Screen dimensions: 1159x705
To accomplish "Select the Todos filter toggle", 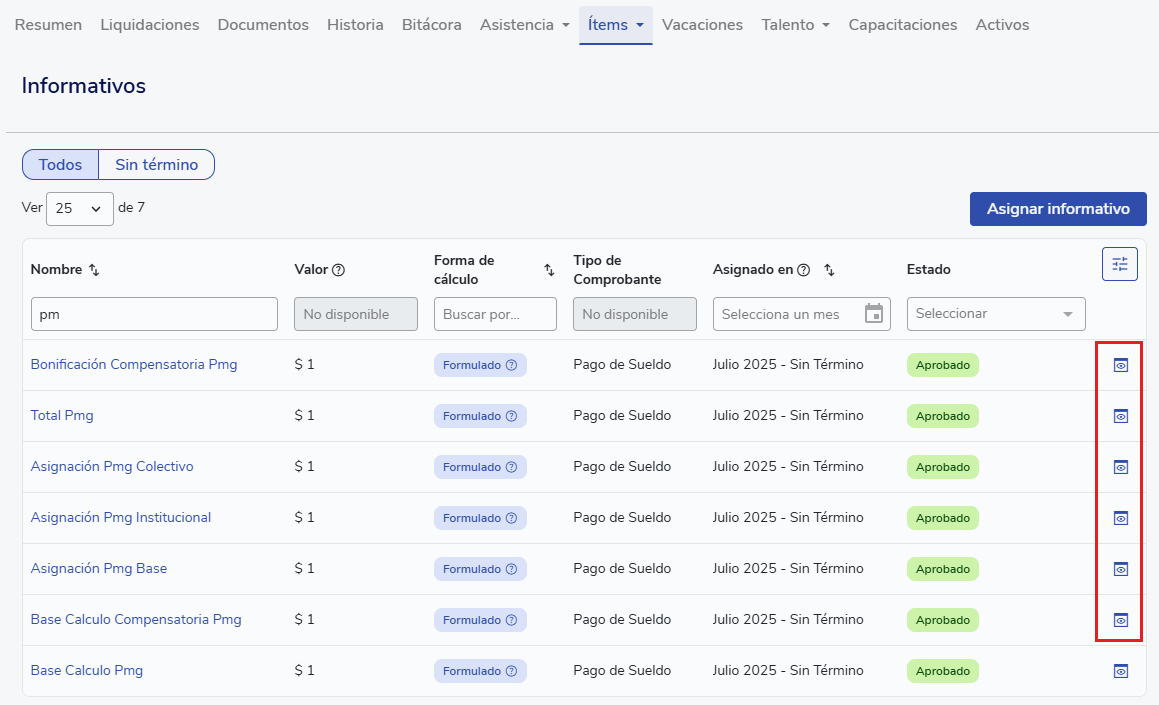I will point(60,165).
